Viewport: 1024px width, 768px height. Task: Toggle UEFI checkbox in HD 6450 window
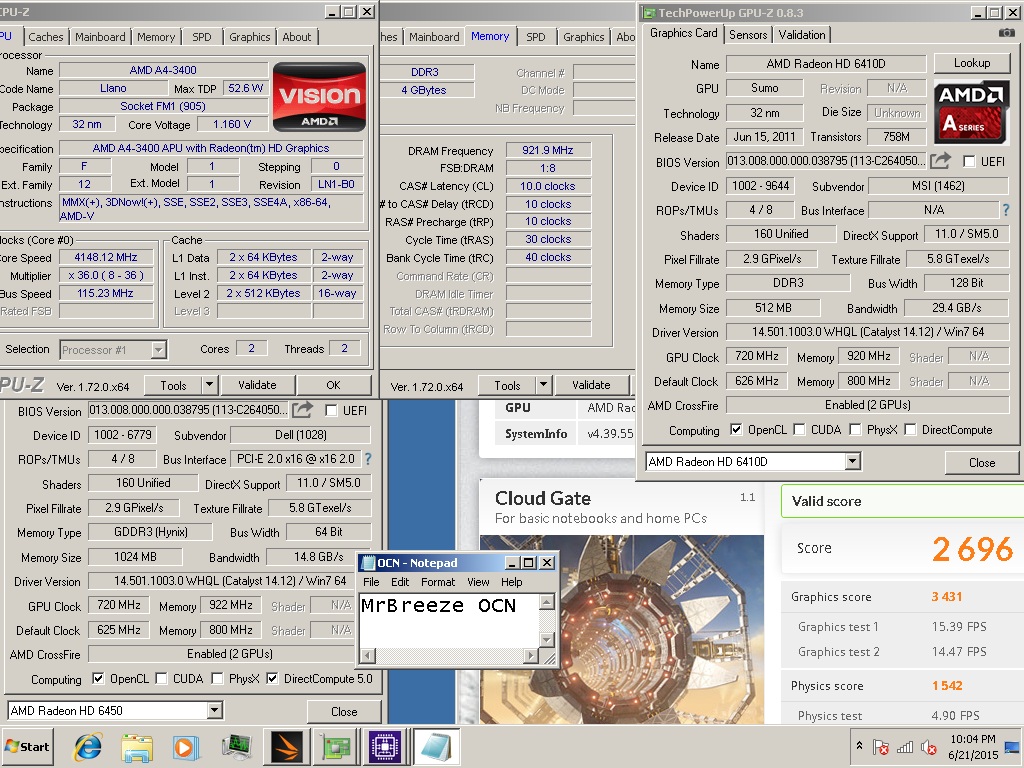tap(331, 410)
